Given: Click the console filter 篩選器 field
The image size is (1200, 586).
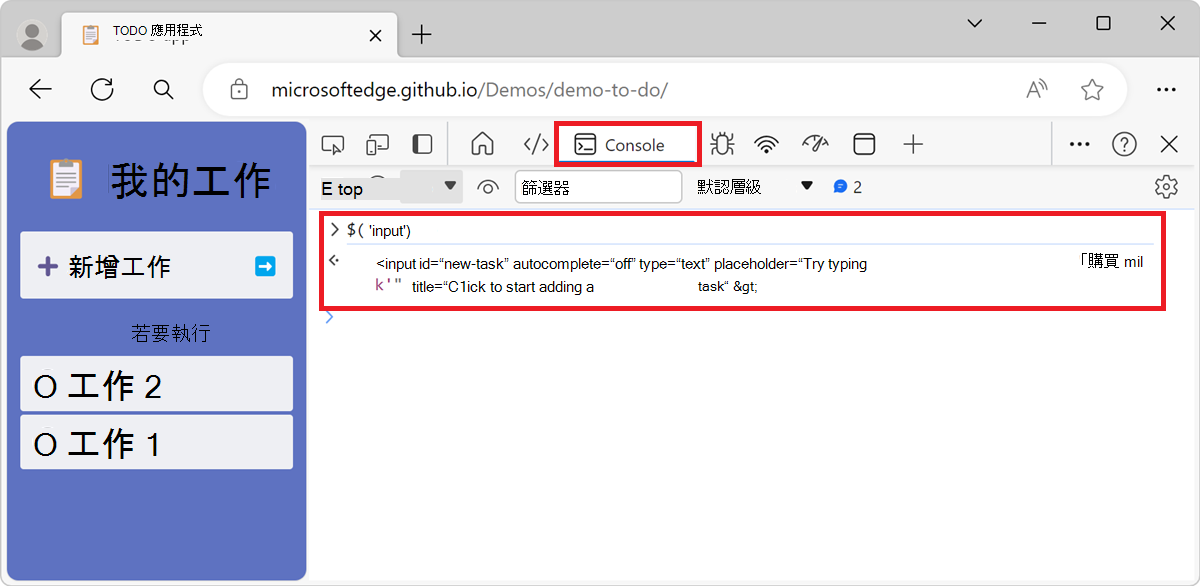Looking at the screenshot, I should tap(598, 186).
